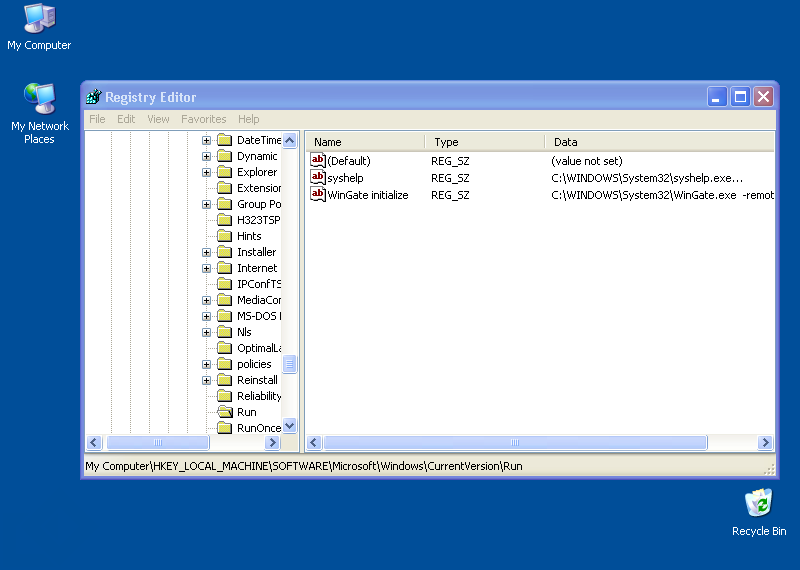800x570 pixels.
Task: Maximize the Registry Editor window
Action: [x=740, y=96]
